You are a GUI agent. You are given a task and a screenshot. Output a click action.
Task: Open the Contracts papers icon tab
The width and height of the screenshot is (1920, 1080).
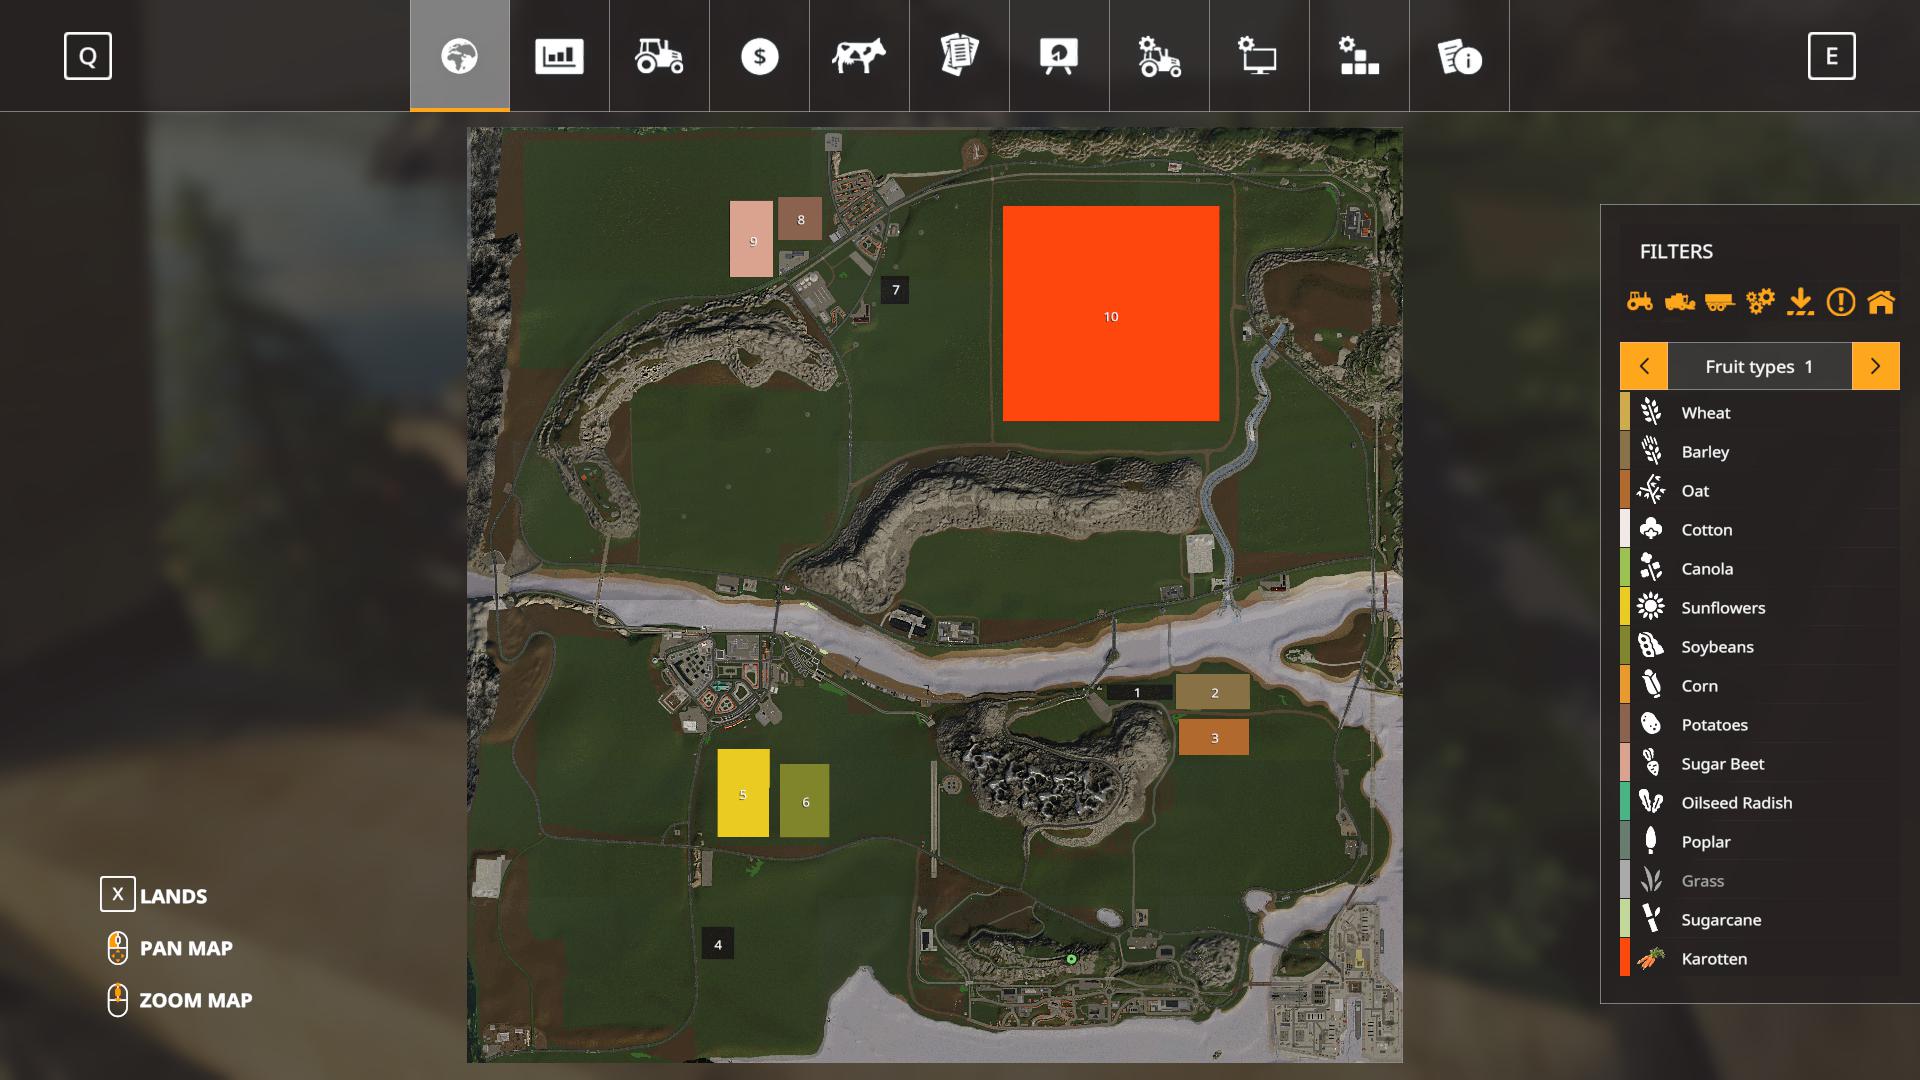959,56
